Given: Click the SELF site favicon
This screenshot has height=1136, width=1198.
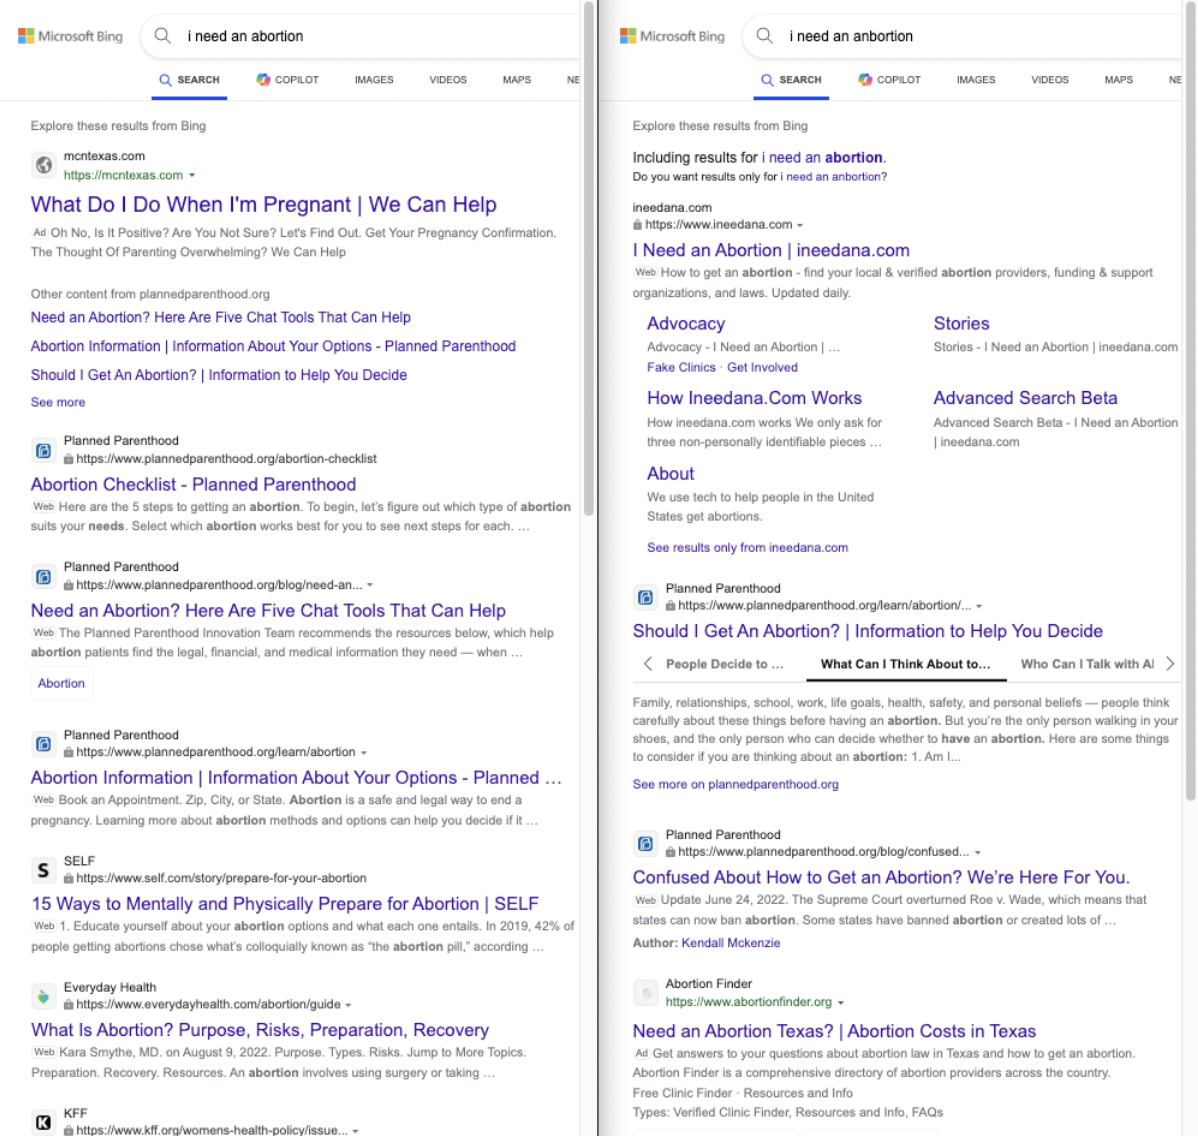Looking at the screenshot, I should pos(43,870).
